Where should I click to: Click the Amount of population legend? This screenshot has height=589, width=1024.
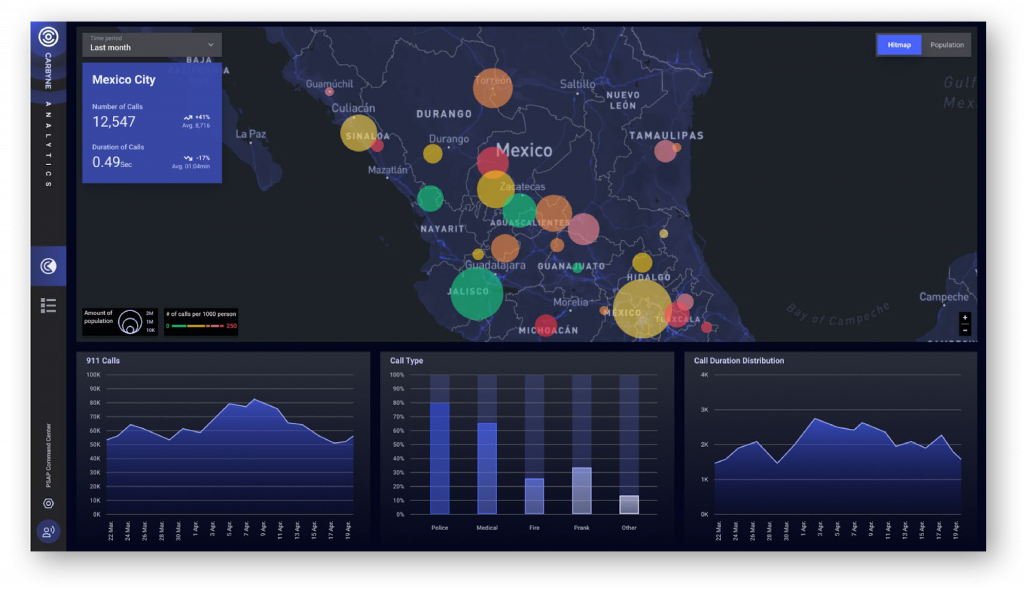click(x=120, y=321)
